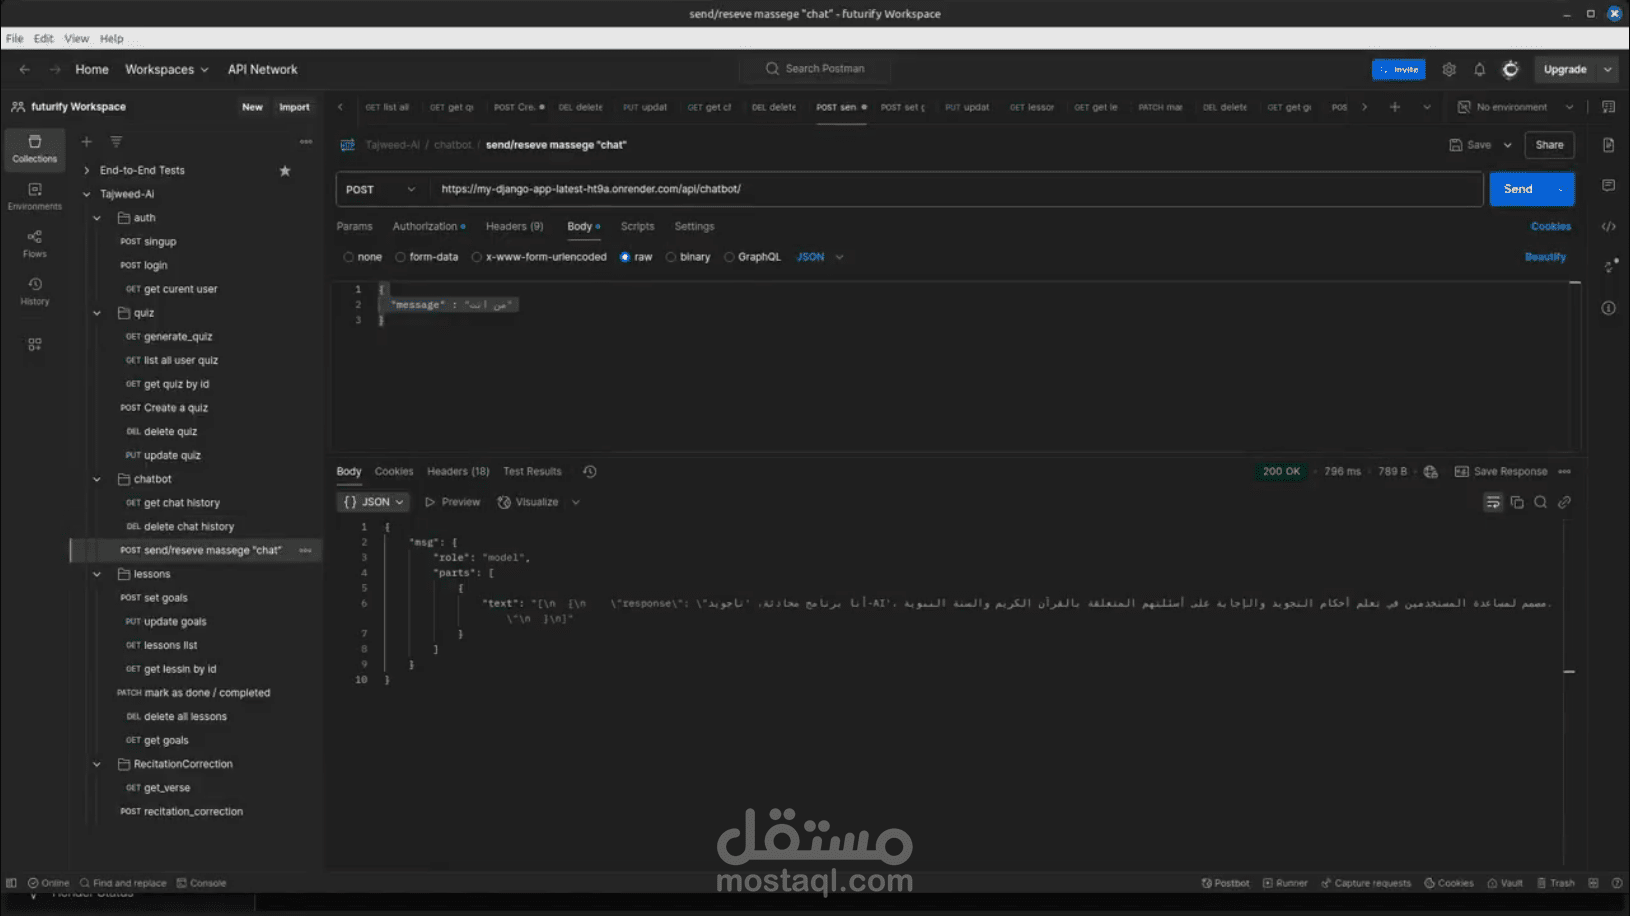The height and width of the screenshot is (916, 1630).
Task: Click the star icon on End-to-End Tests
Action: click(285, 171)
